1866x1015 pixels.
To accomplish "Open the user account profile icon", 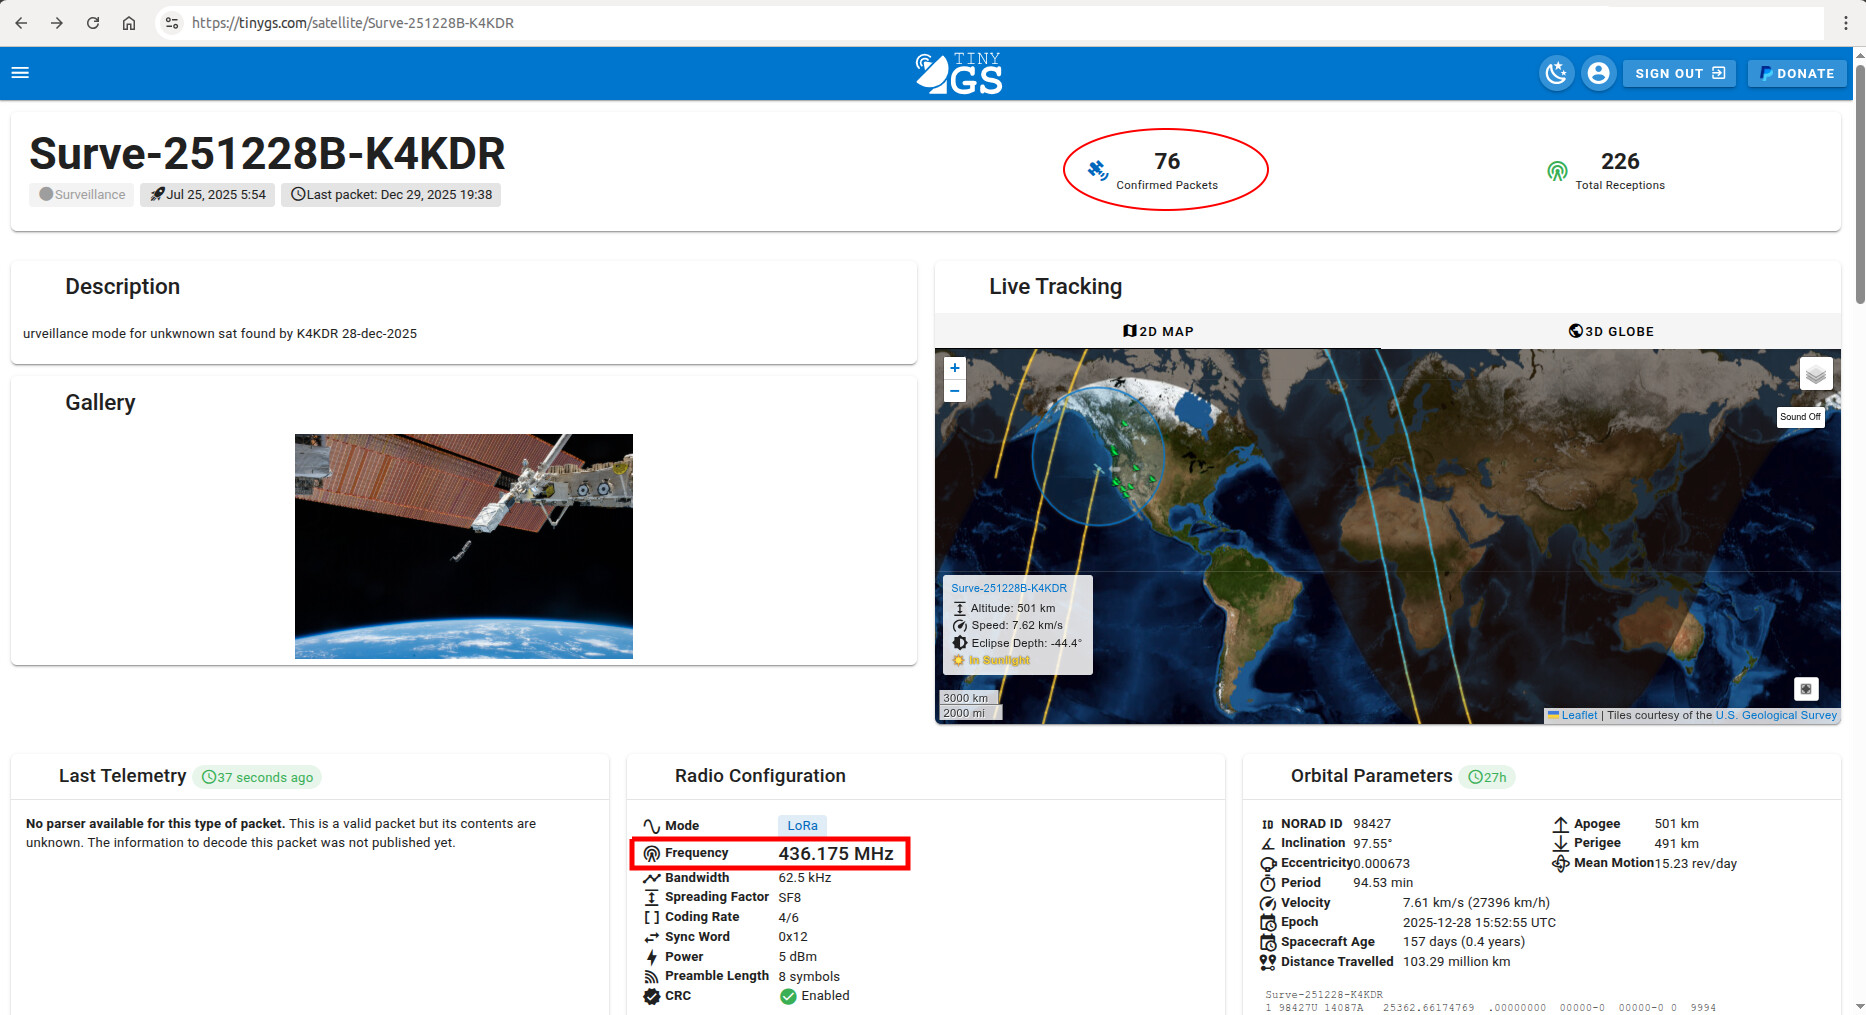I will (x=1598, y=73).
